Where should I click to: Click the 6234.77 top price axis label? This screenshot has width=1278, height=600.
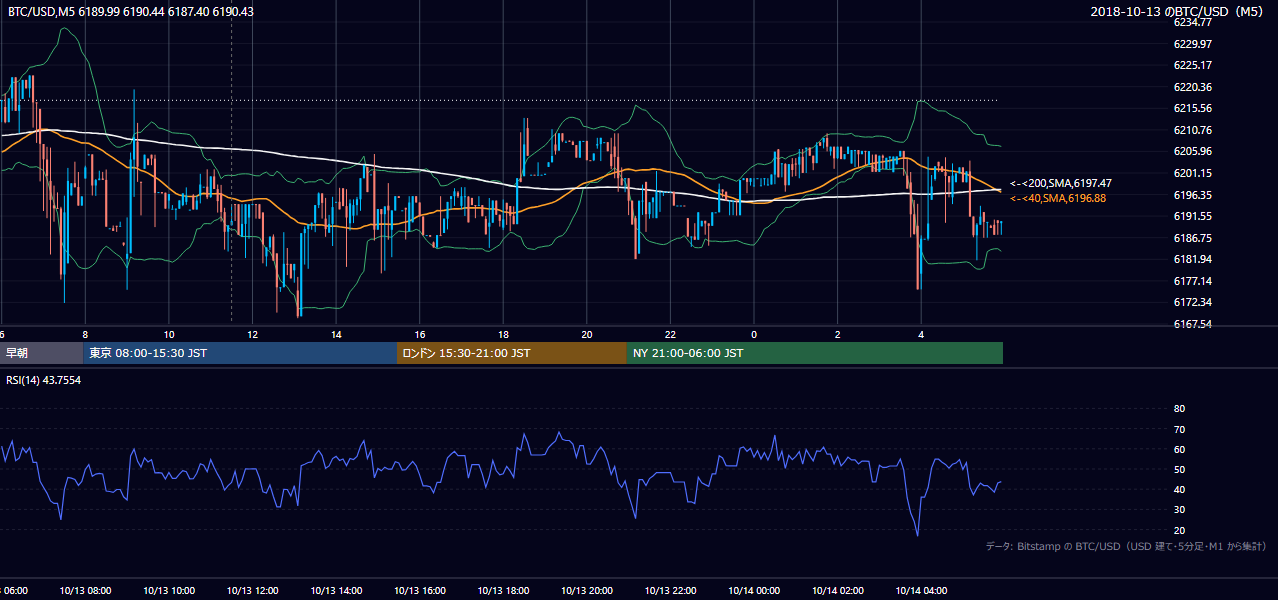point(1193,22)
